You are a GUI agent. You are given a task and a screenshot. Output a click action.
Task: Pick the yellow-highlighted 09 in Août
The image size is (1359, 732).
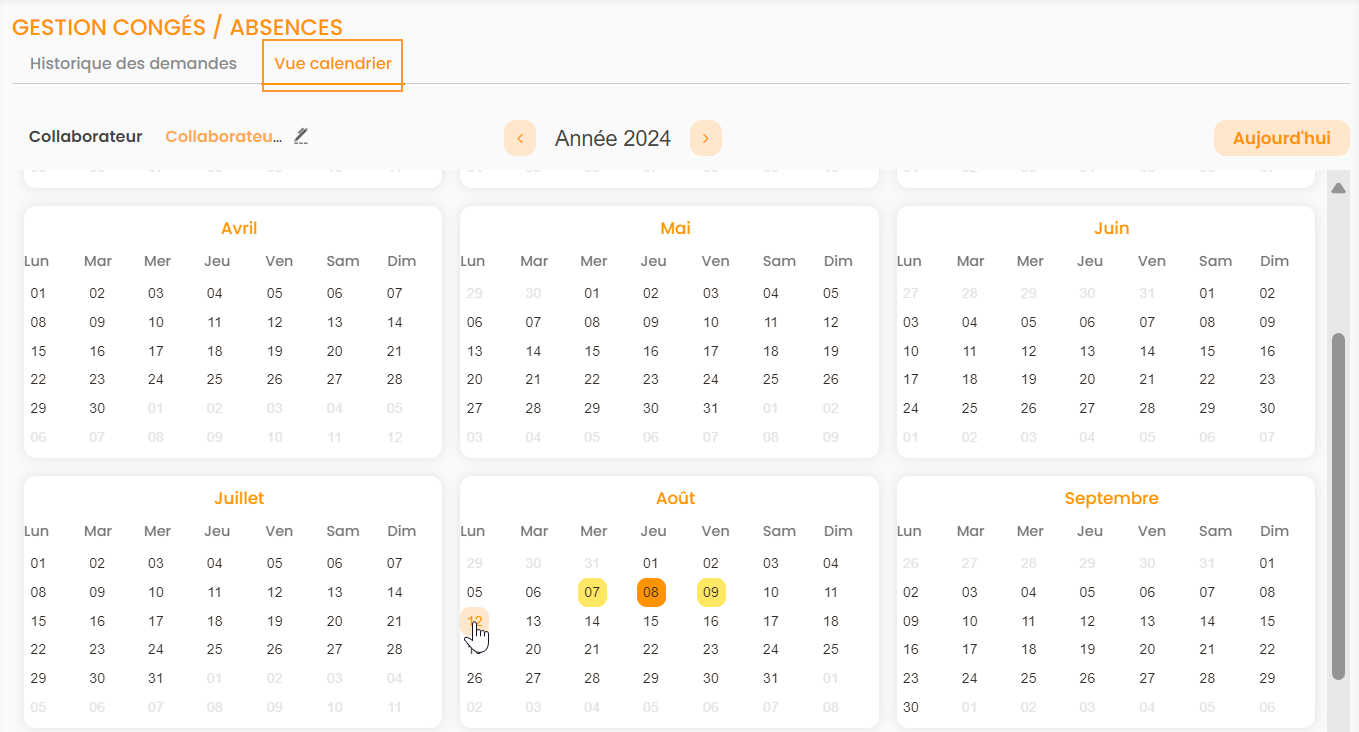point(711,593)
